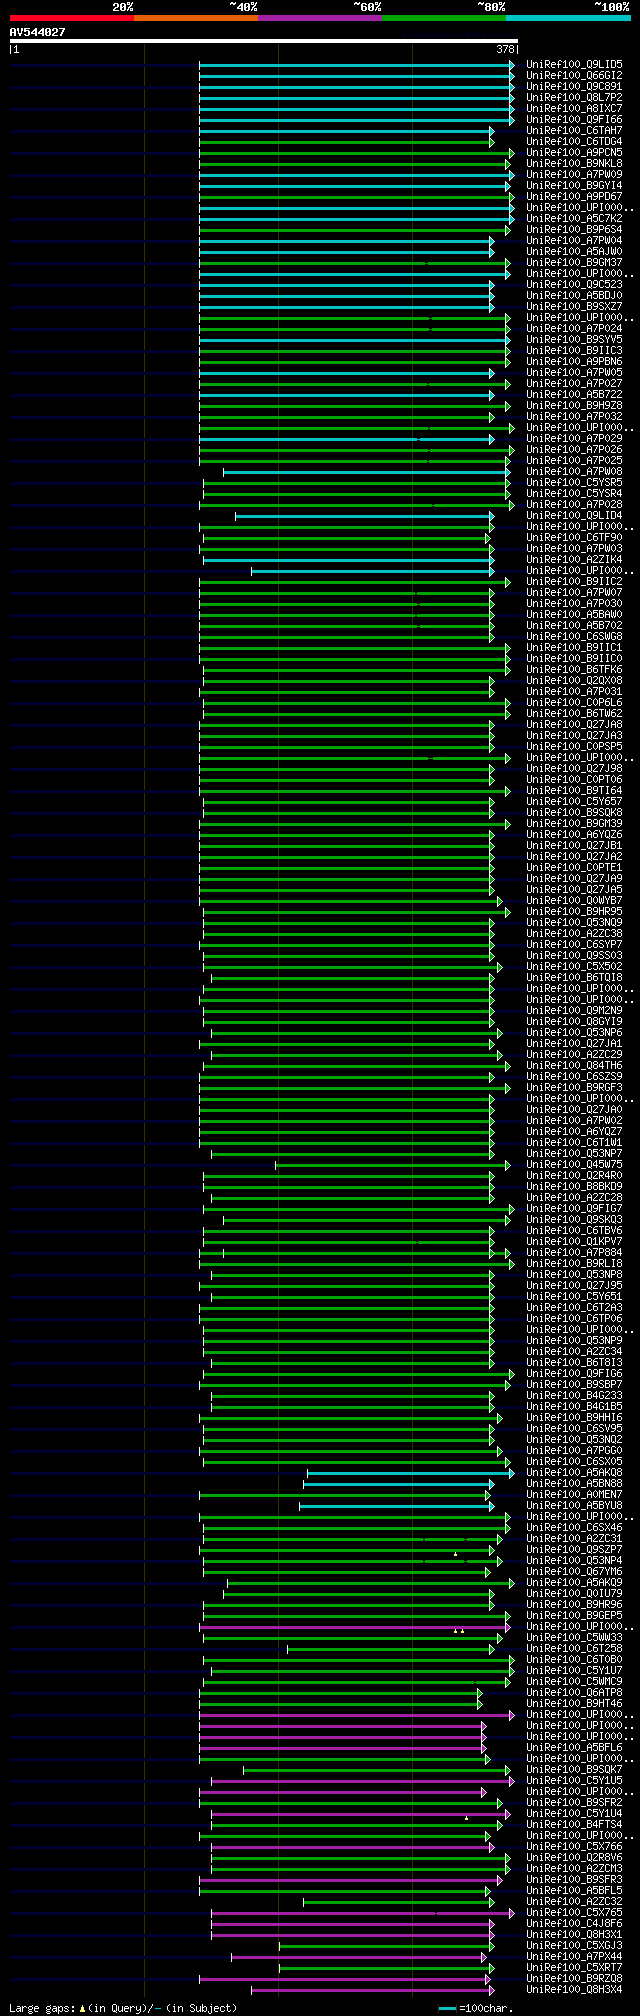Select label UniRef100_C0PSP5

[x=574, y=747]
